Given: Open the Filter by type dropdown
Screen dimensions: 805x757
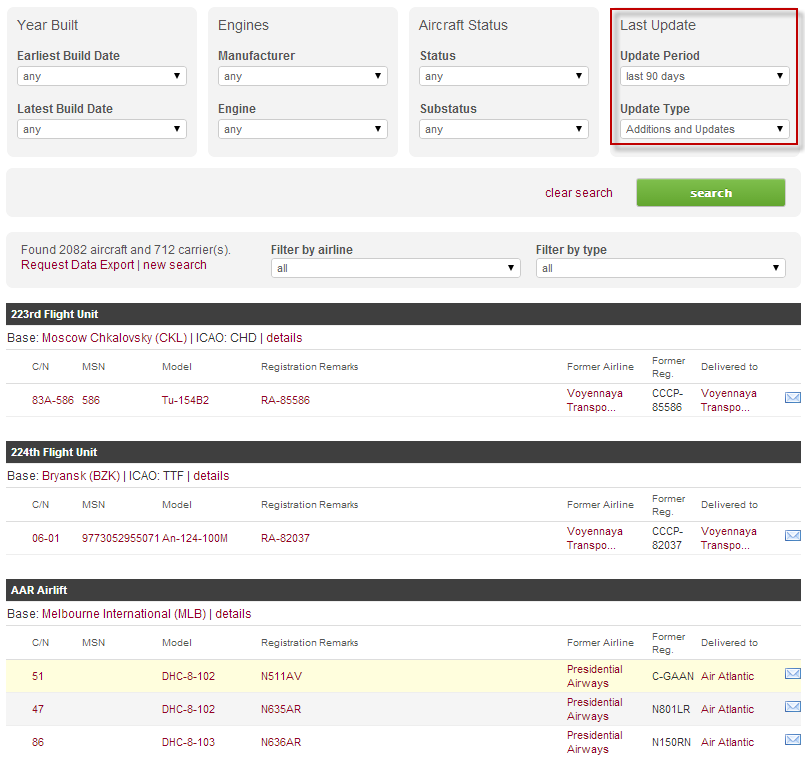Looking at the screenshot, I should coord(660,268).
